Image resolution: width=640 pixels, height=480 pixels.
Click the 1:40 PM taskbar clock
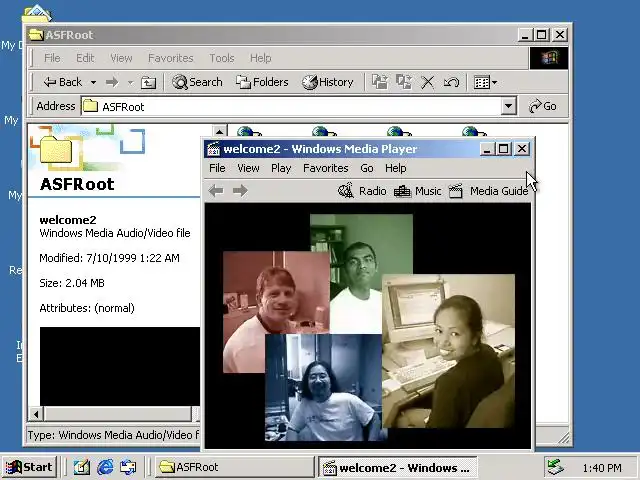point(602,468)
